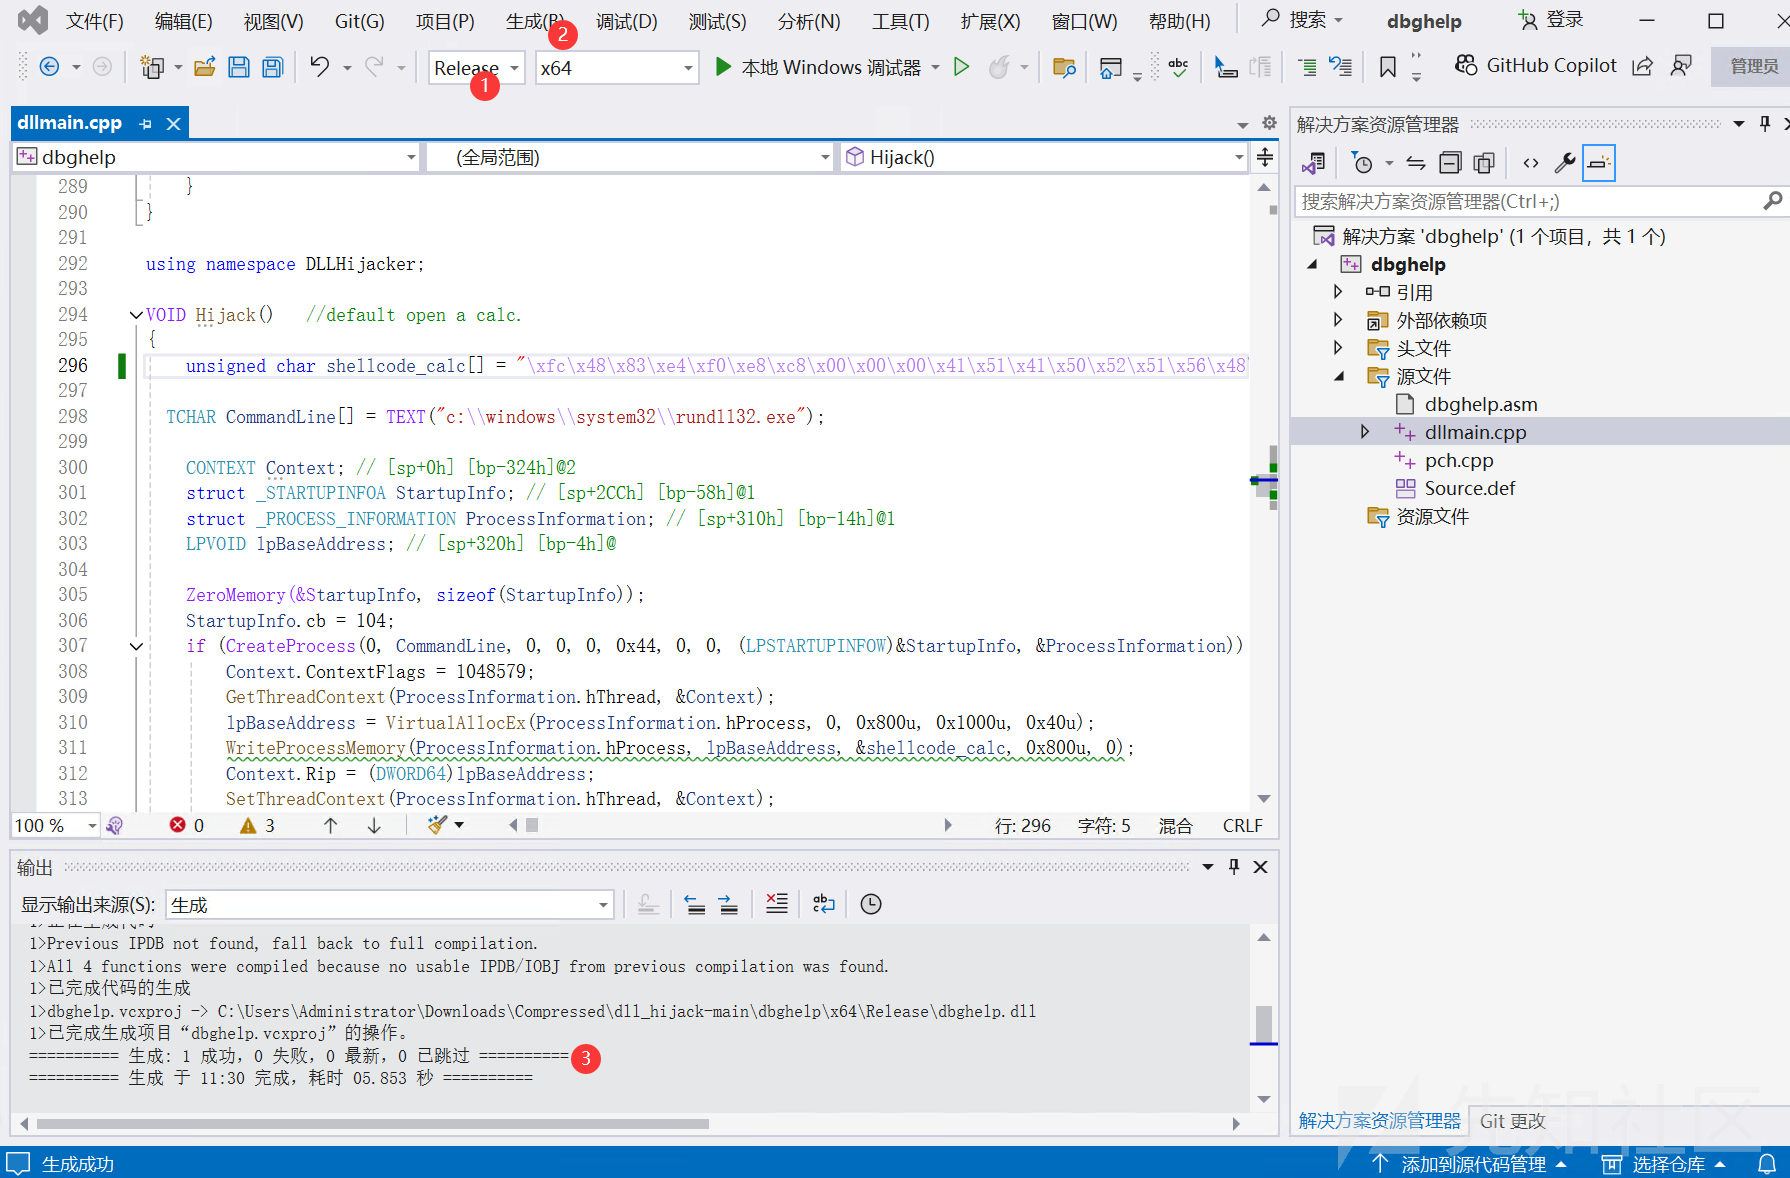Viewport: 1790px width, 1178px height.
Task: Open file with the Open File icon
Action: point(205,67)
